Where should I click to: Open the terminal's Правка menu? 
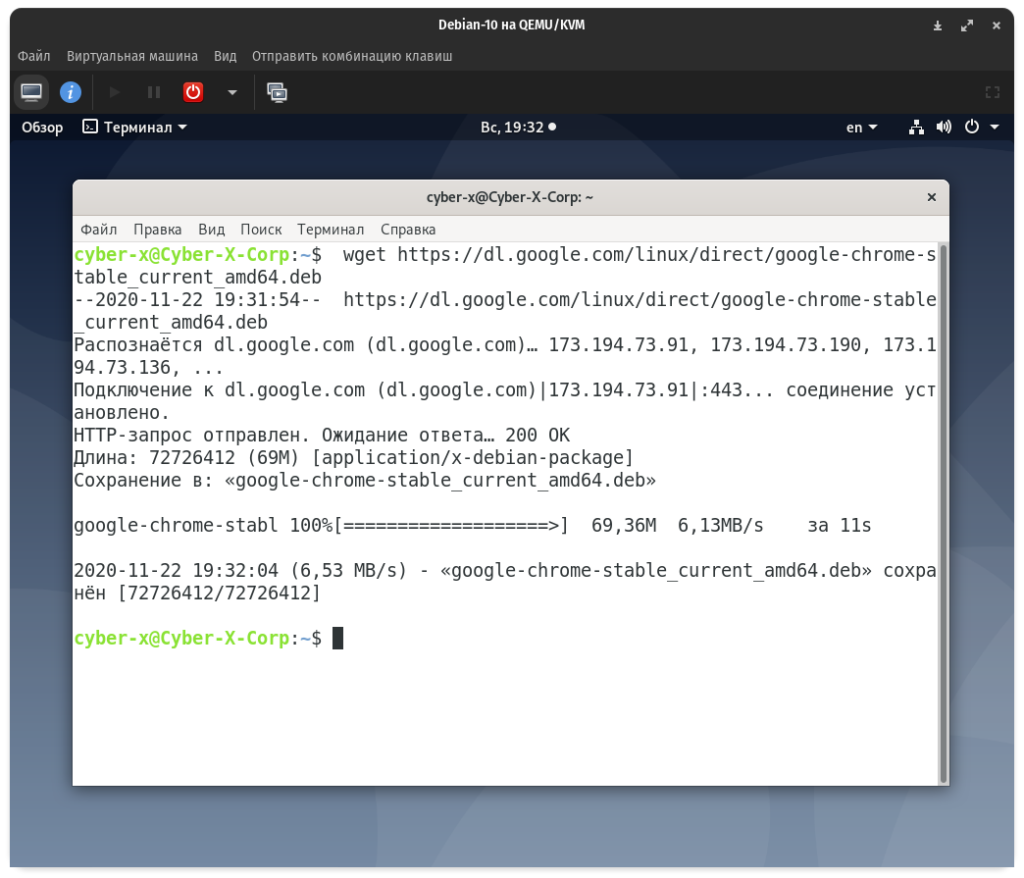coord(157,229)
